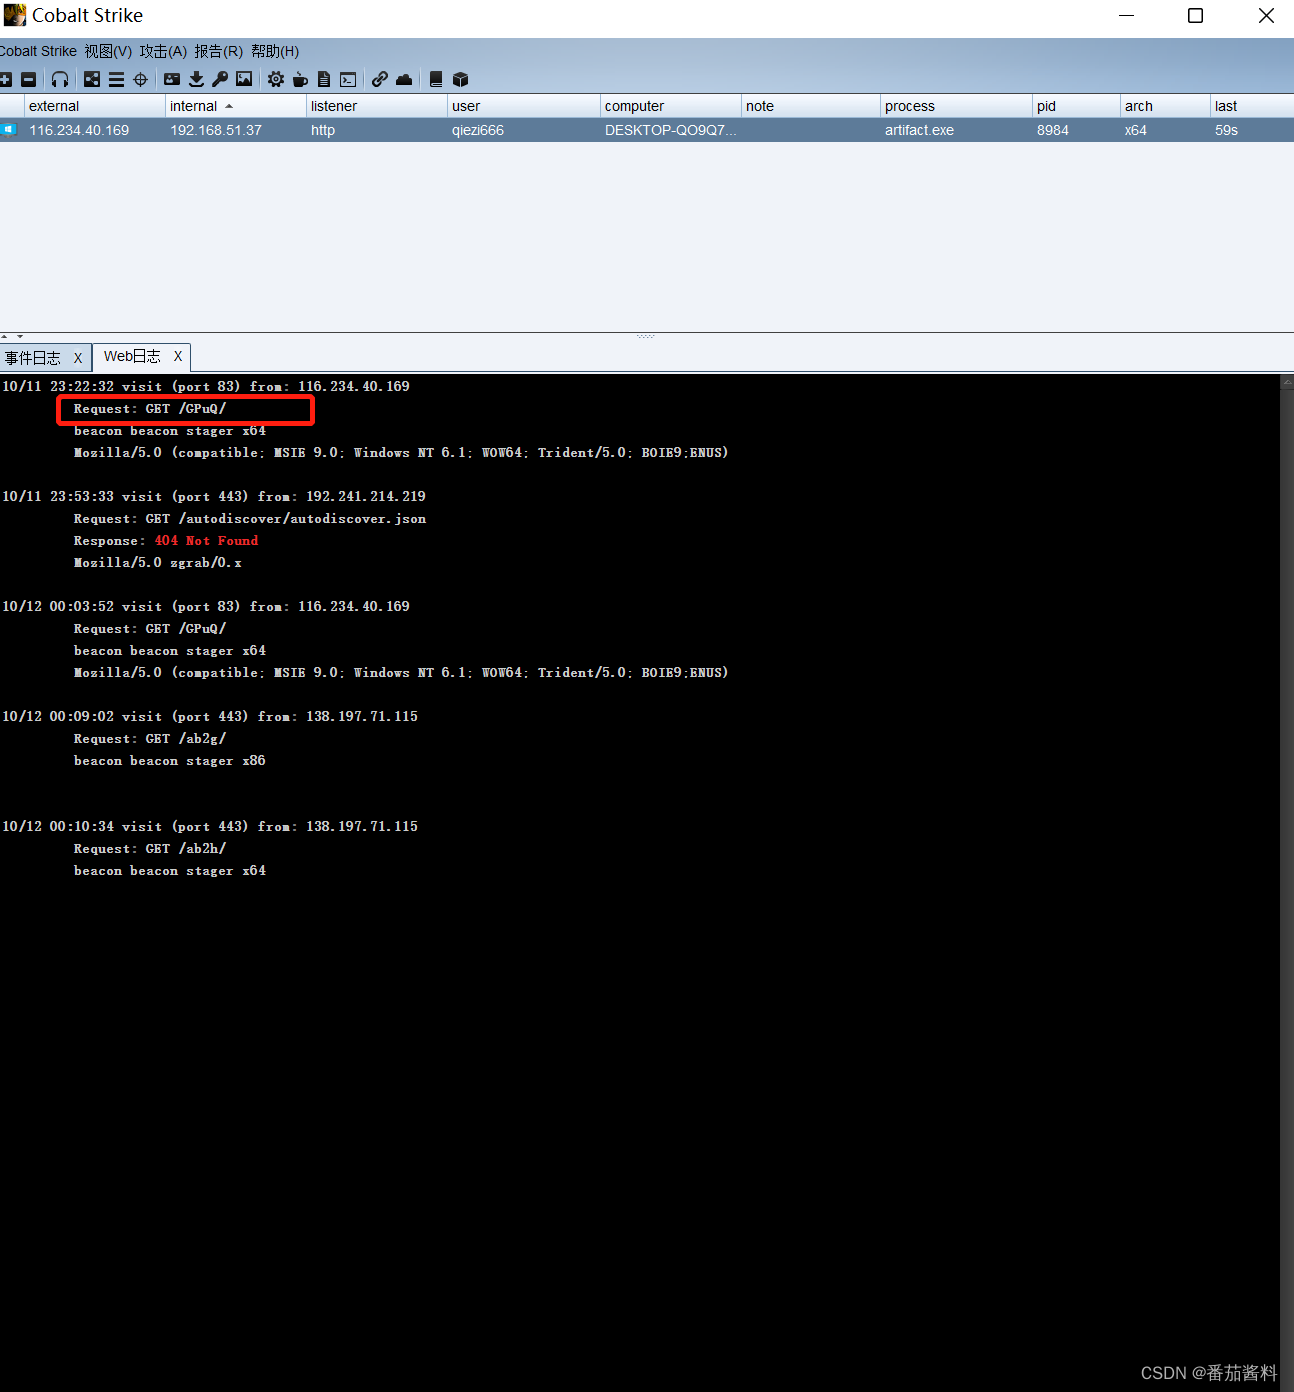Open the 视图(V) menu
This screenshot has height=1392, width=1294.
pos(108,51)
